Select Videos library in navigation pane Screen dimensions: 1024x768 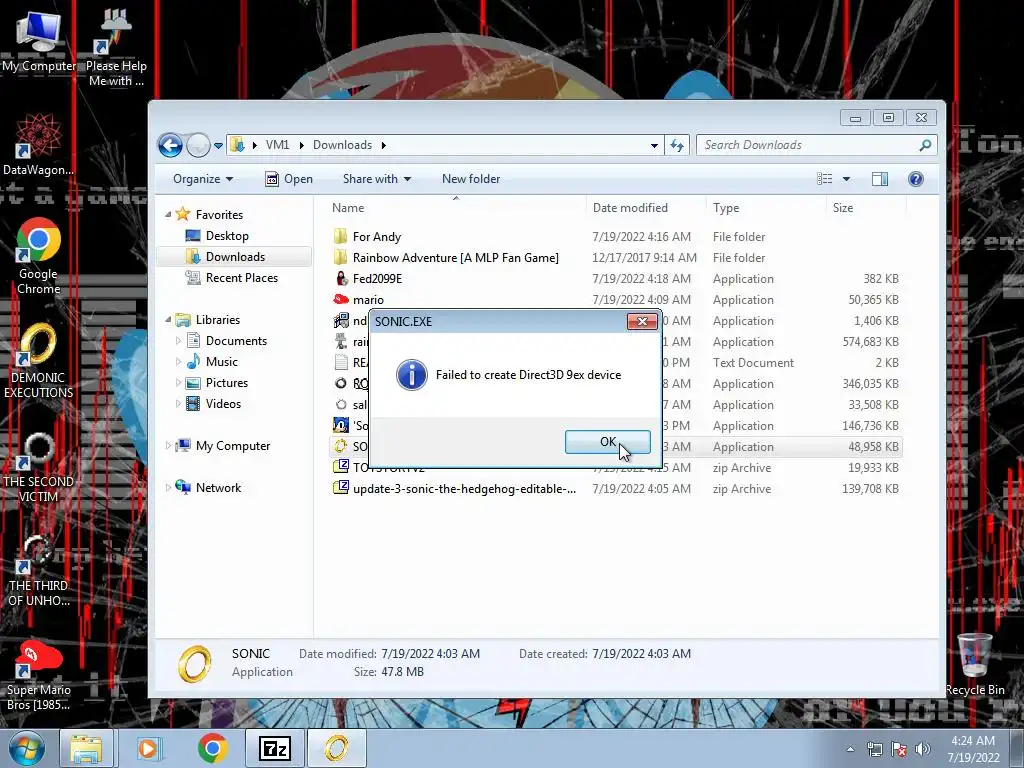coord(223,404)
